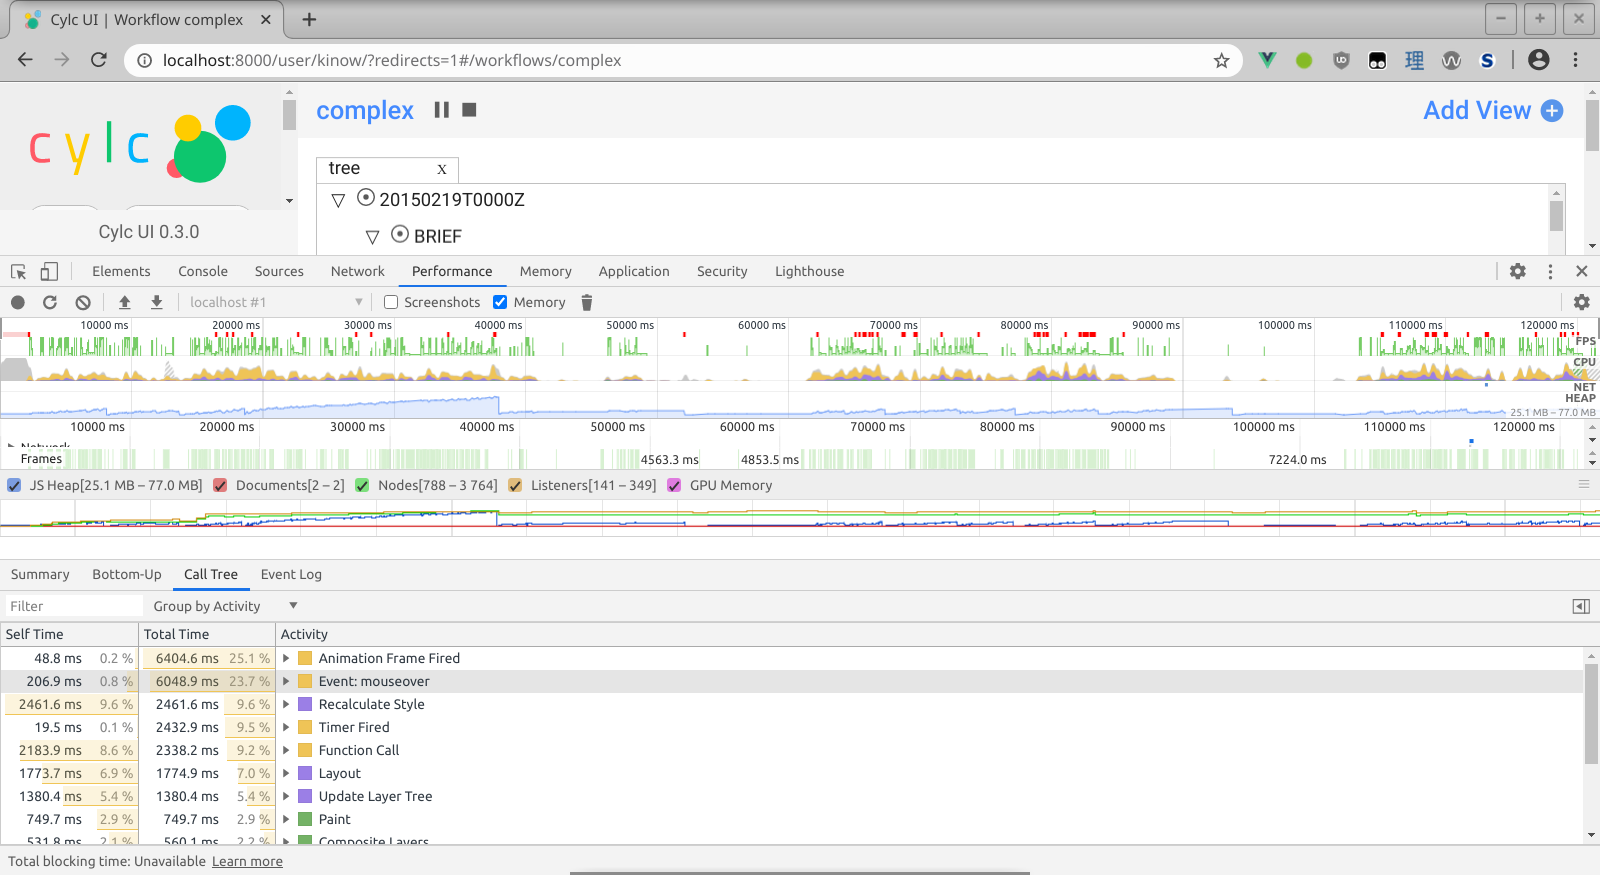Toggle the JS Heap counter checkbox
Viewport: 1600px width, 875px height.
pos(14,485)
